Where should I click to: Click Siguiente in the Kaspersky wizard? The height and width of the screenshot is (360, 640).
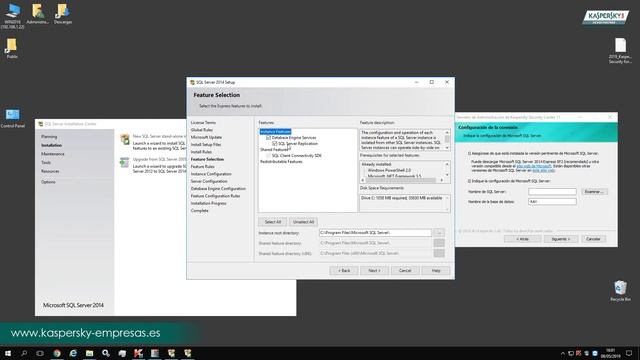pos(561,239)
